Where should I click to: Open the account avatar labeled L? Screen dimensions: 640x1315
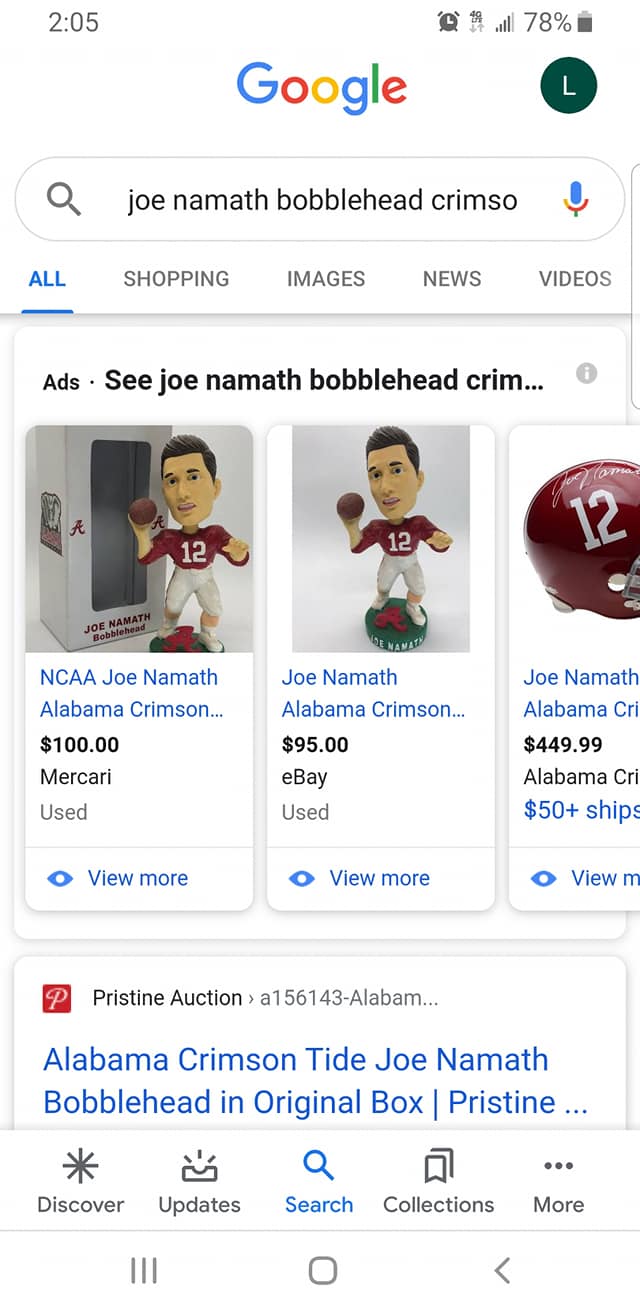(x=568, y=86)
